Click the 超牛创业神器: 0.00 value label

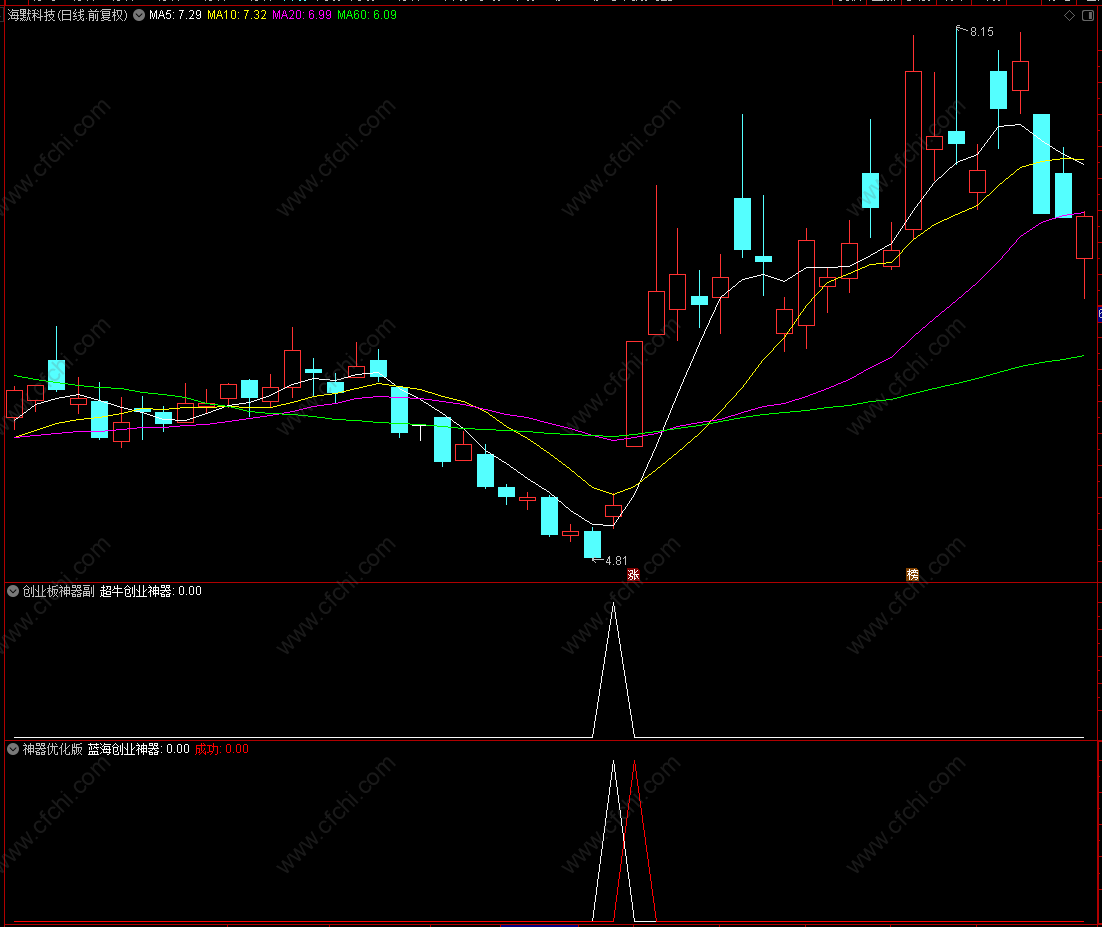[x=150, y=591]
